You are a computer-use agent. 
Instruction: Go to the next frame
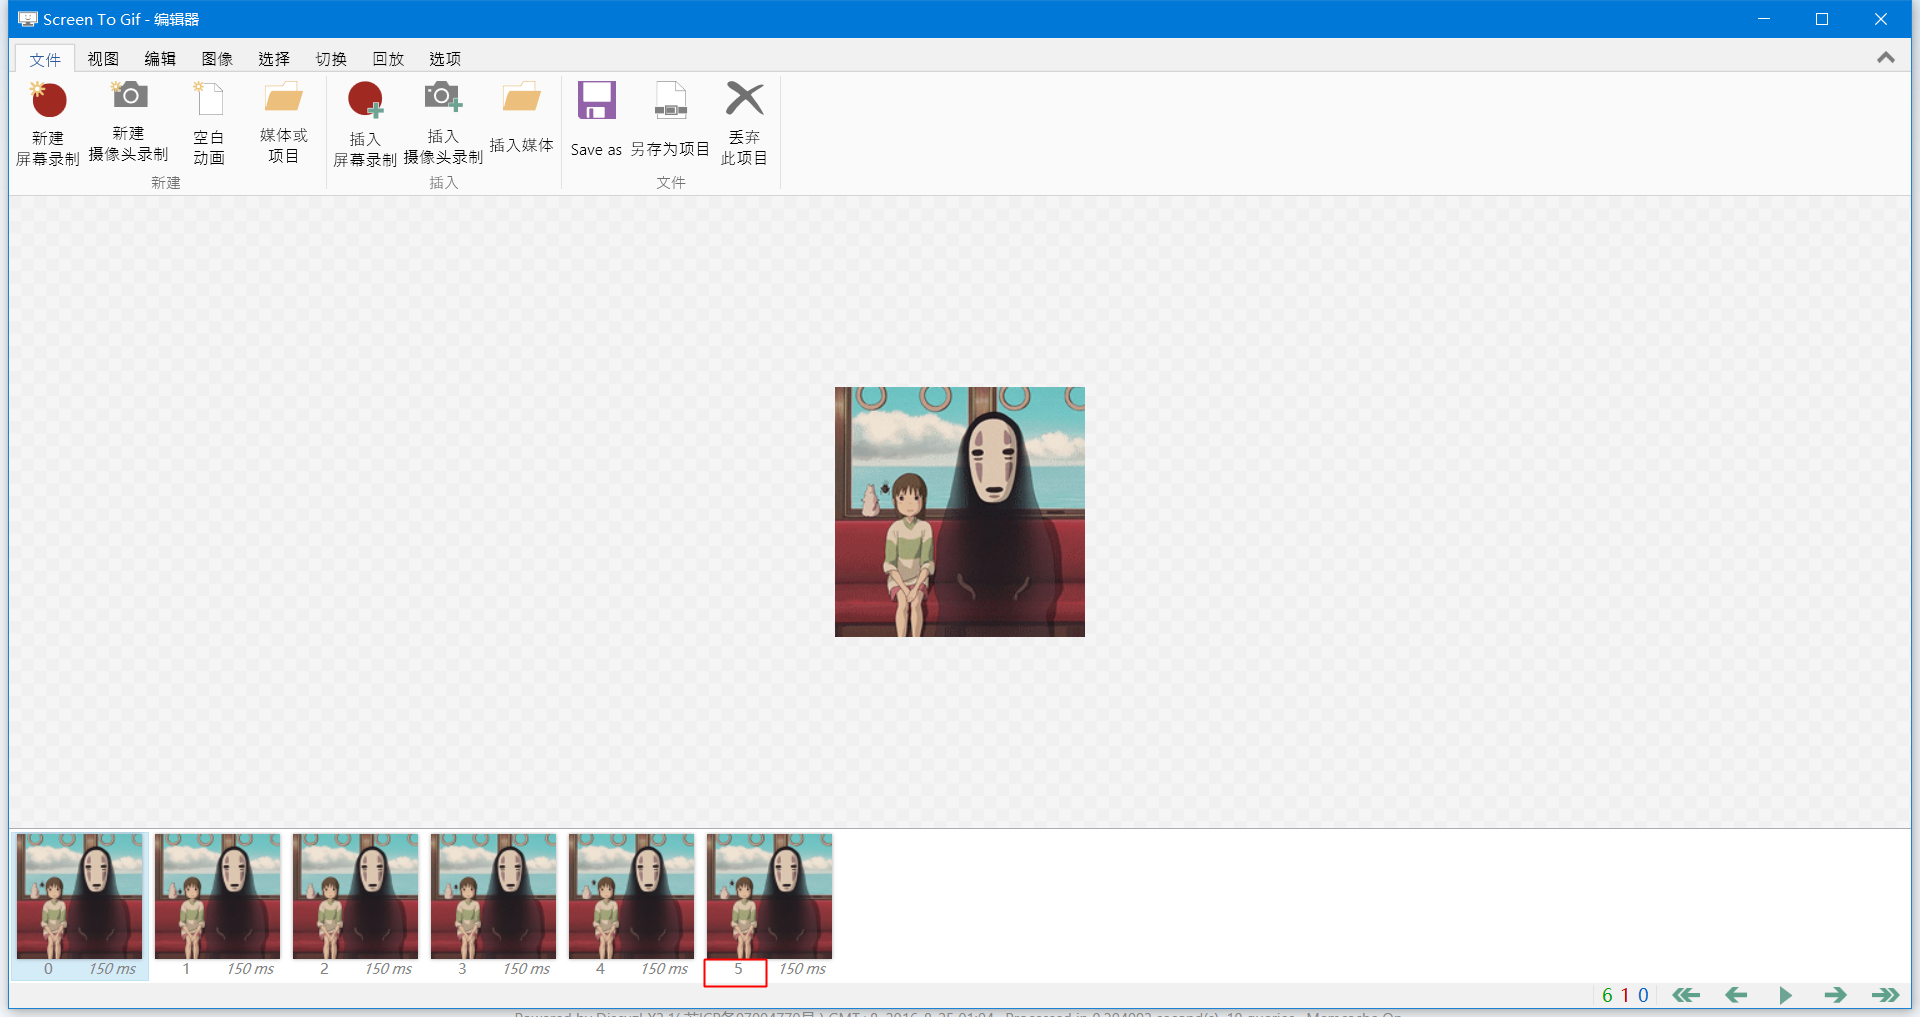tap(1835, 995)
